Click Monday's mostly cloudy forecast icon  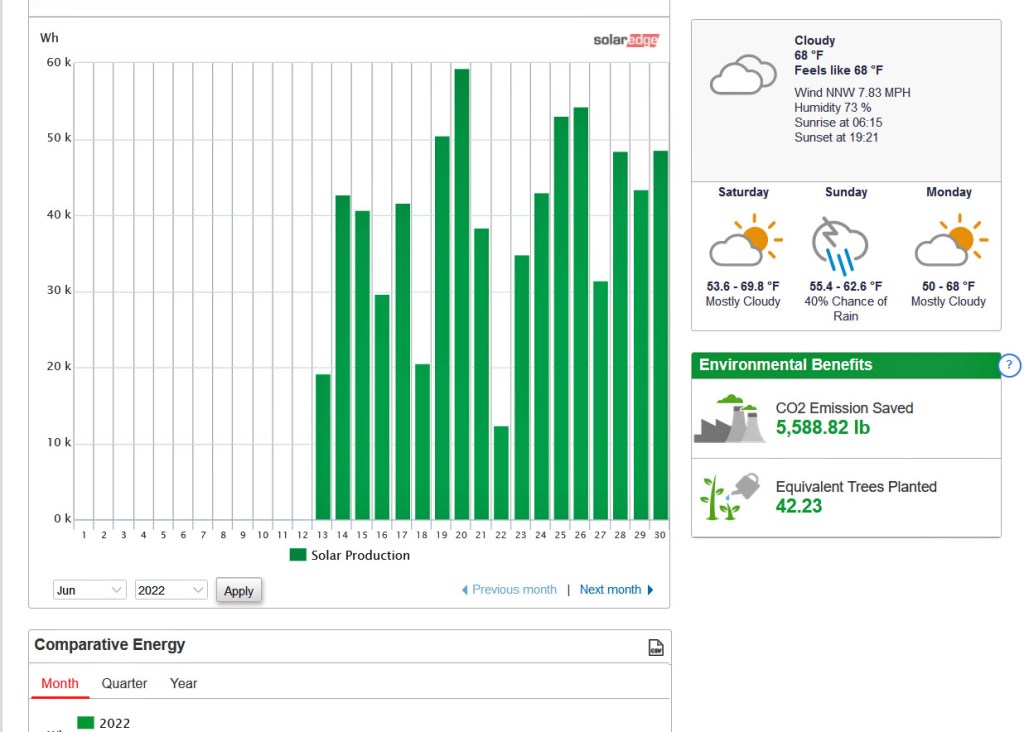pos(949,242)
